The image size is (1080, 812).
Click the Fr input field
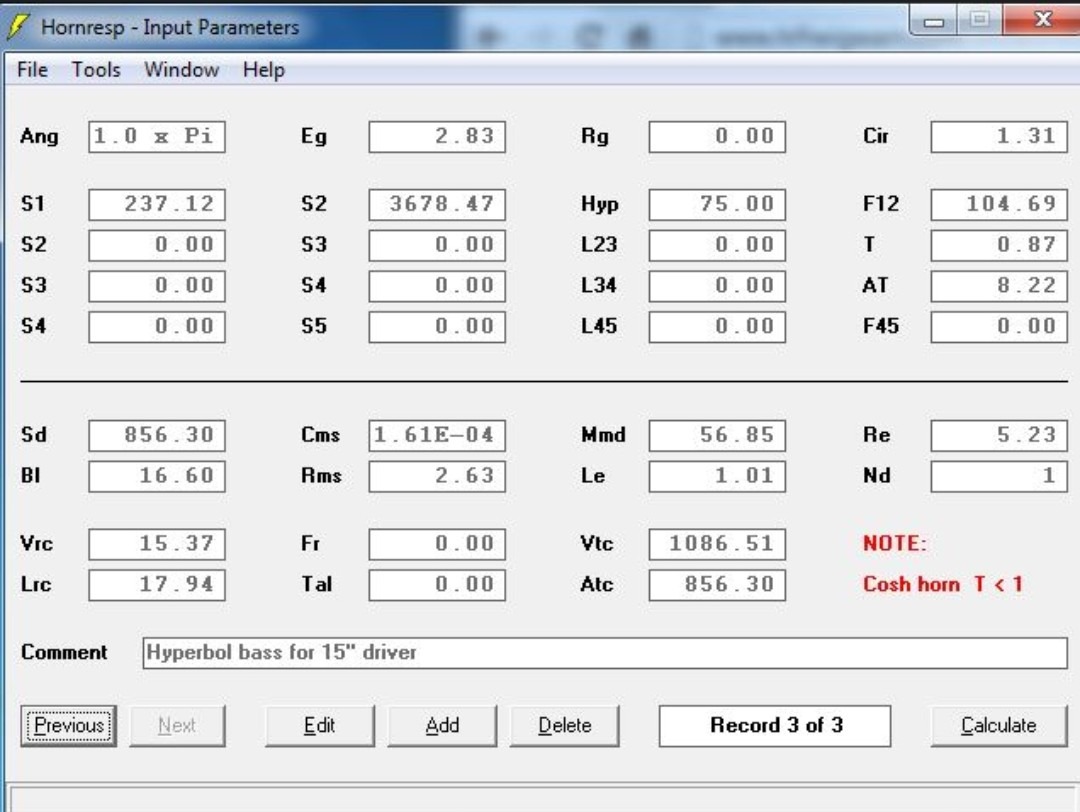437,544
